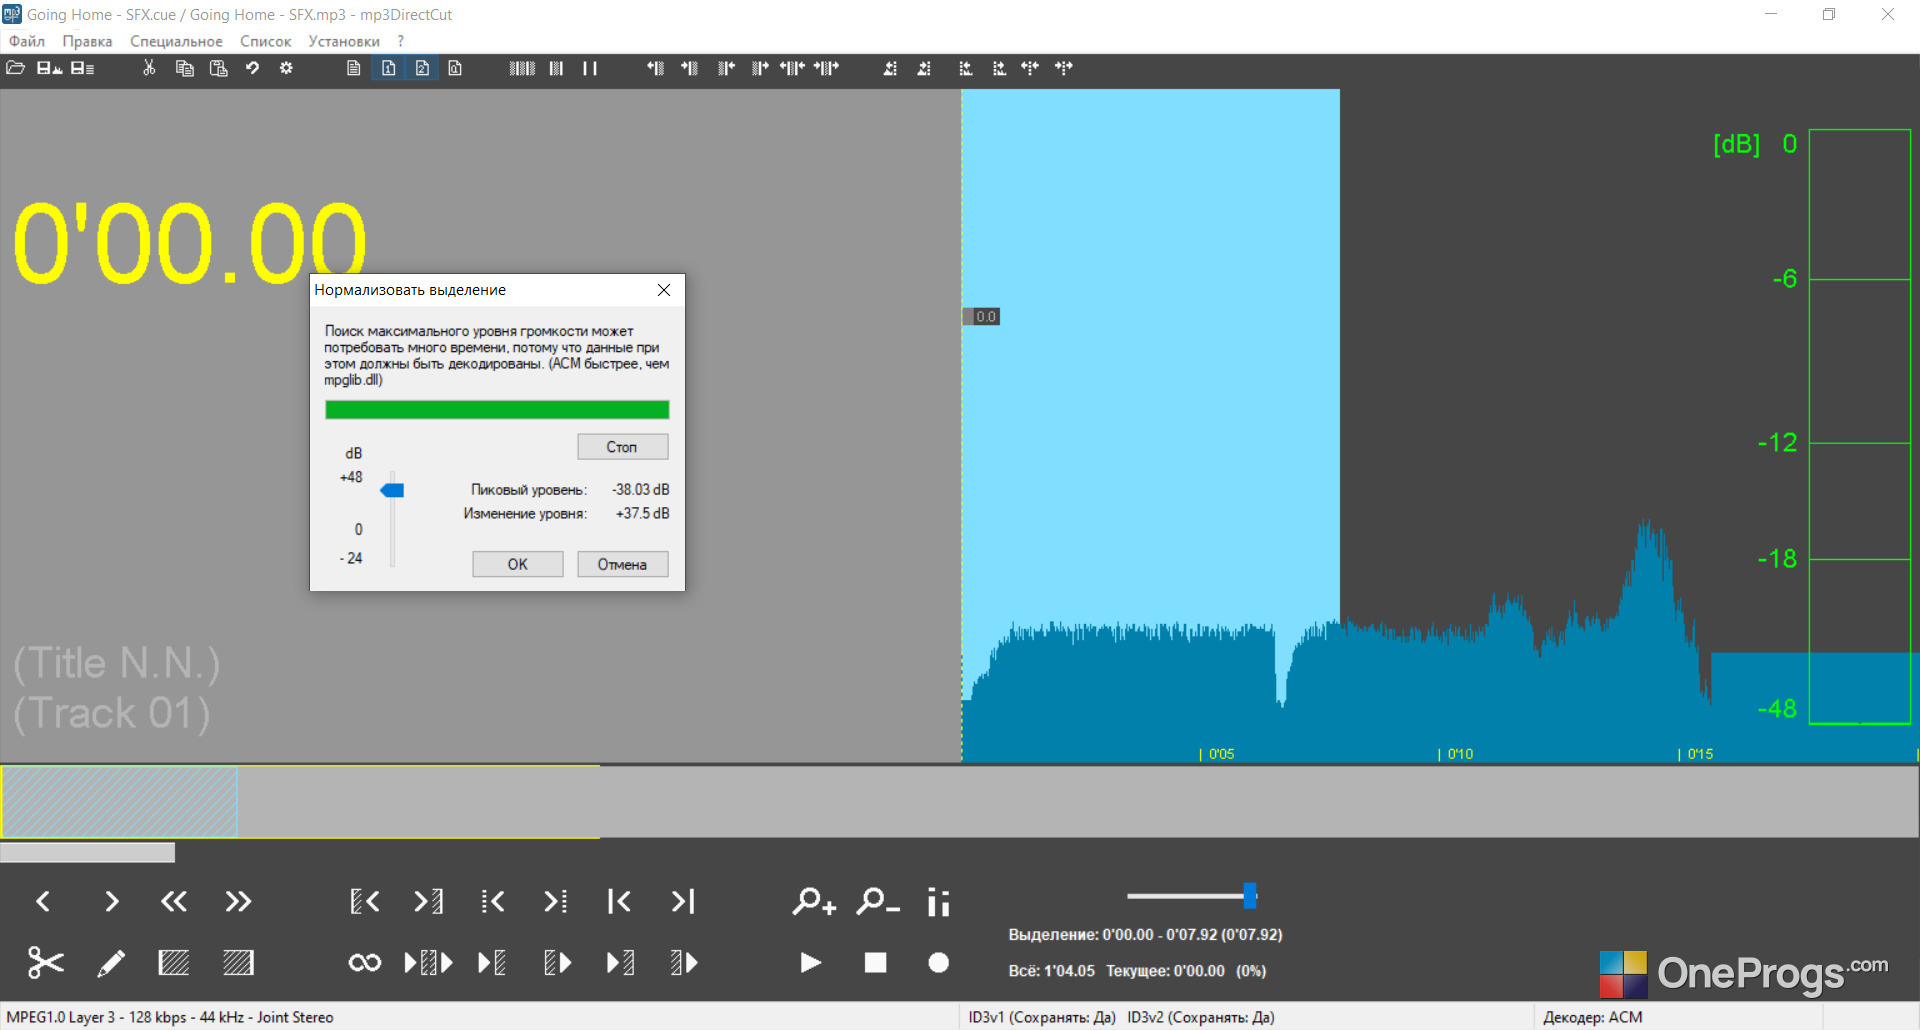1920x1030 pixels.
Task: Click the Декодер: ACM status bar entry
Action: click(x=1592, y=1017)
